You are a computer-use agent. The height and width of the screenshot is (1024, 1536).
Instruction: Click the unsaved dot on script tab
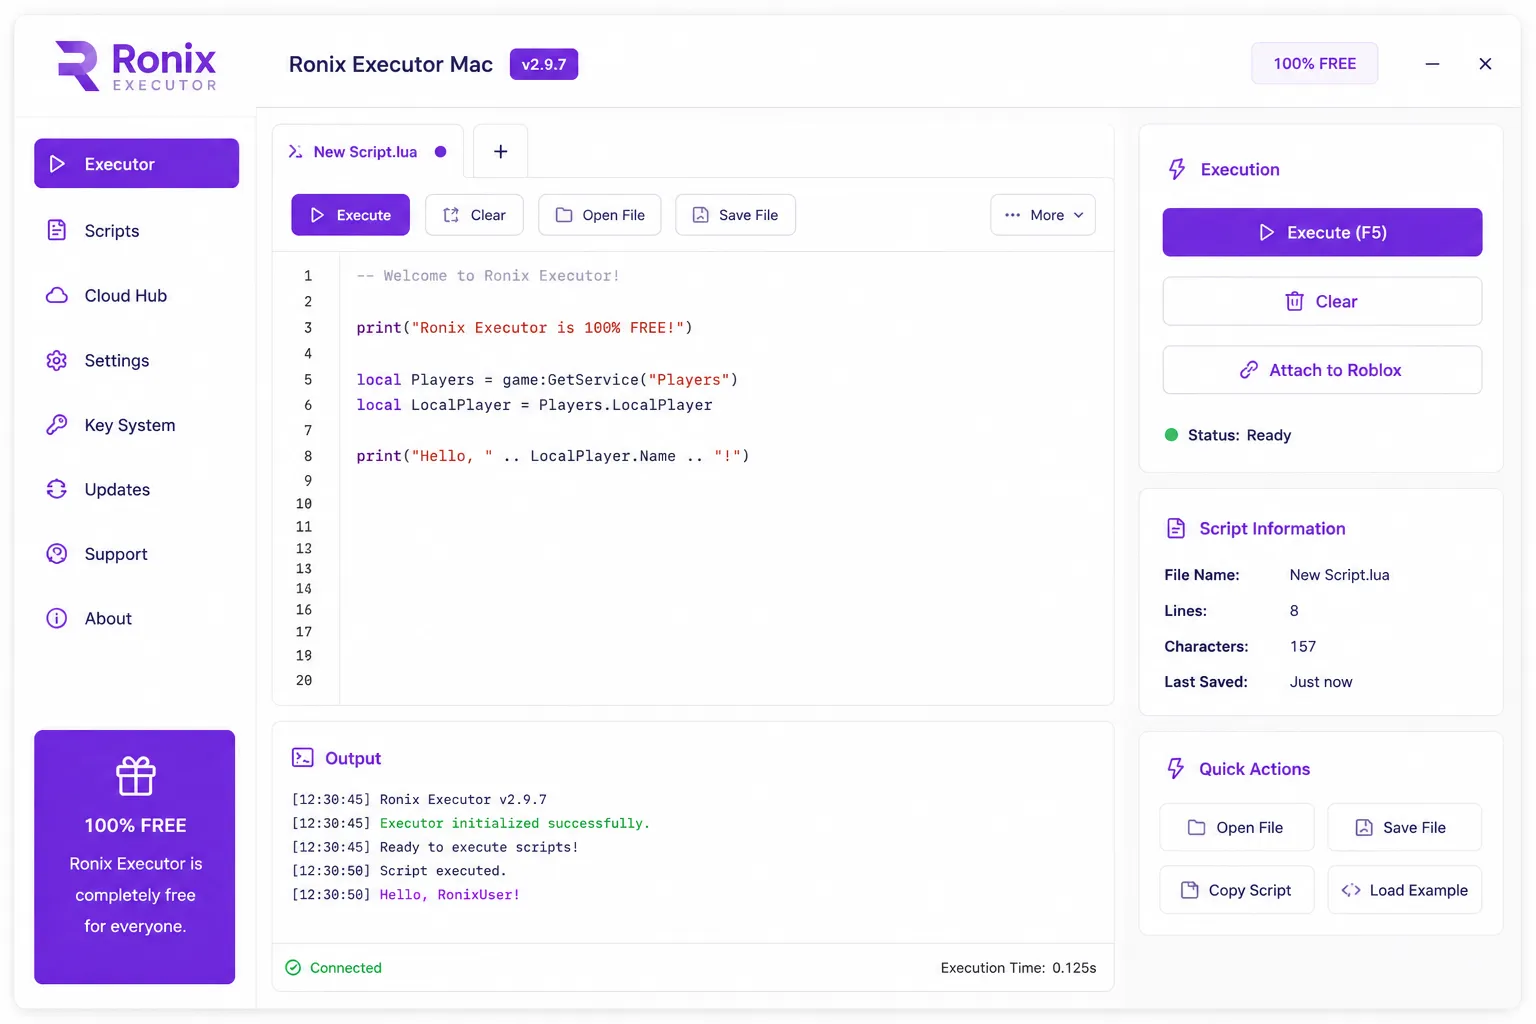tap(440, 152)
